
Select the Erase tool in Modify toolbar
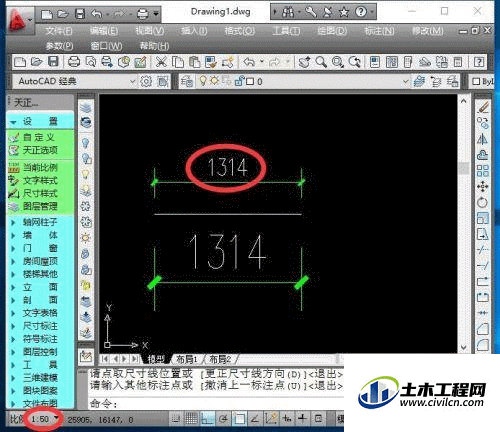(483, 107)
